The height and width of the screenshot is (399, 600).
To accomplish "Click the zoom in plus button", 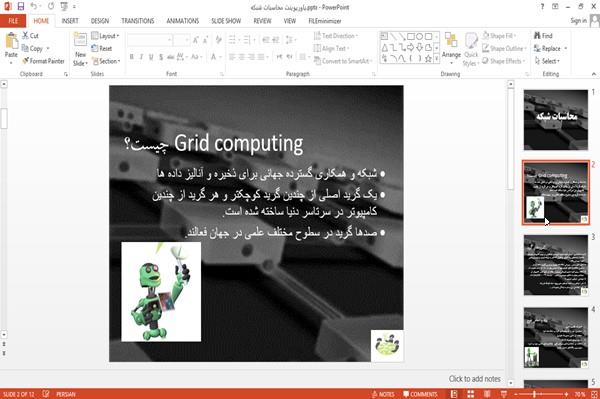I will click(566, 394).
